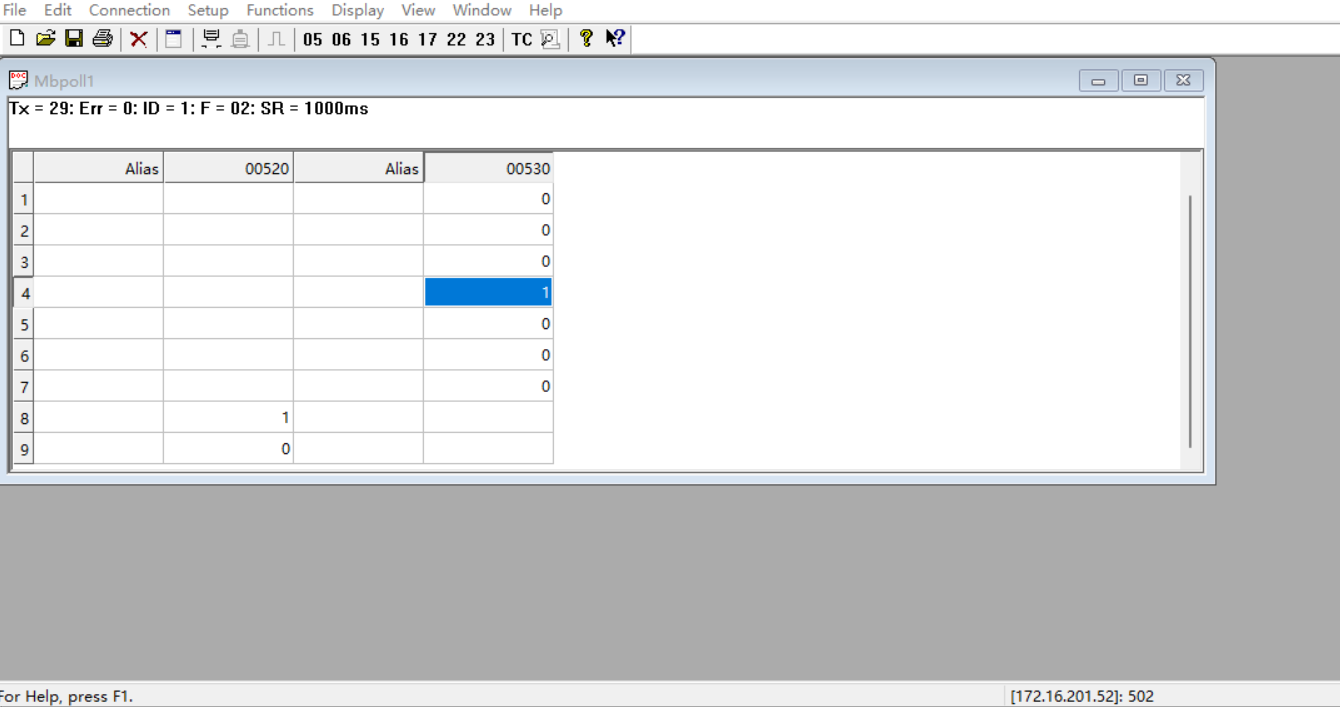Click the red X delete icon
Image resolution: width=1340 pixels, height=707 pixels.
(x=139, y=39)
